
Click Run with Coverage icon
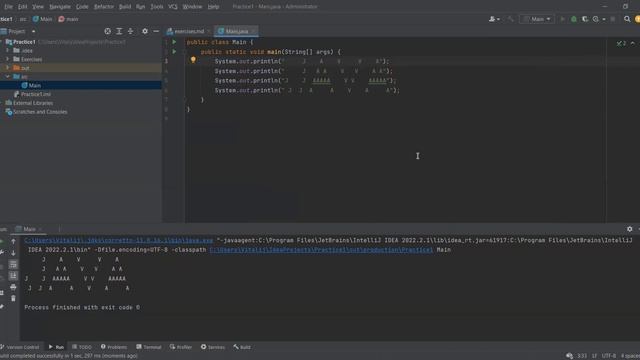tap(585, 19)
